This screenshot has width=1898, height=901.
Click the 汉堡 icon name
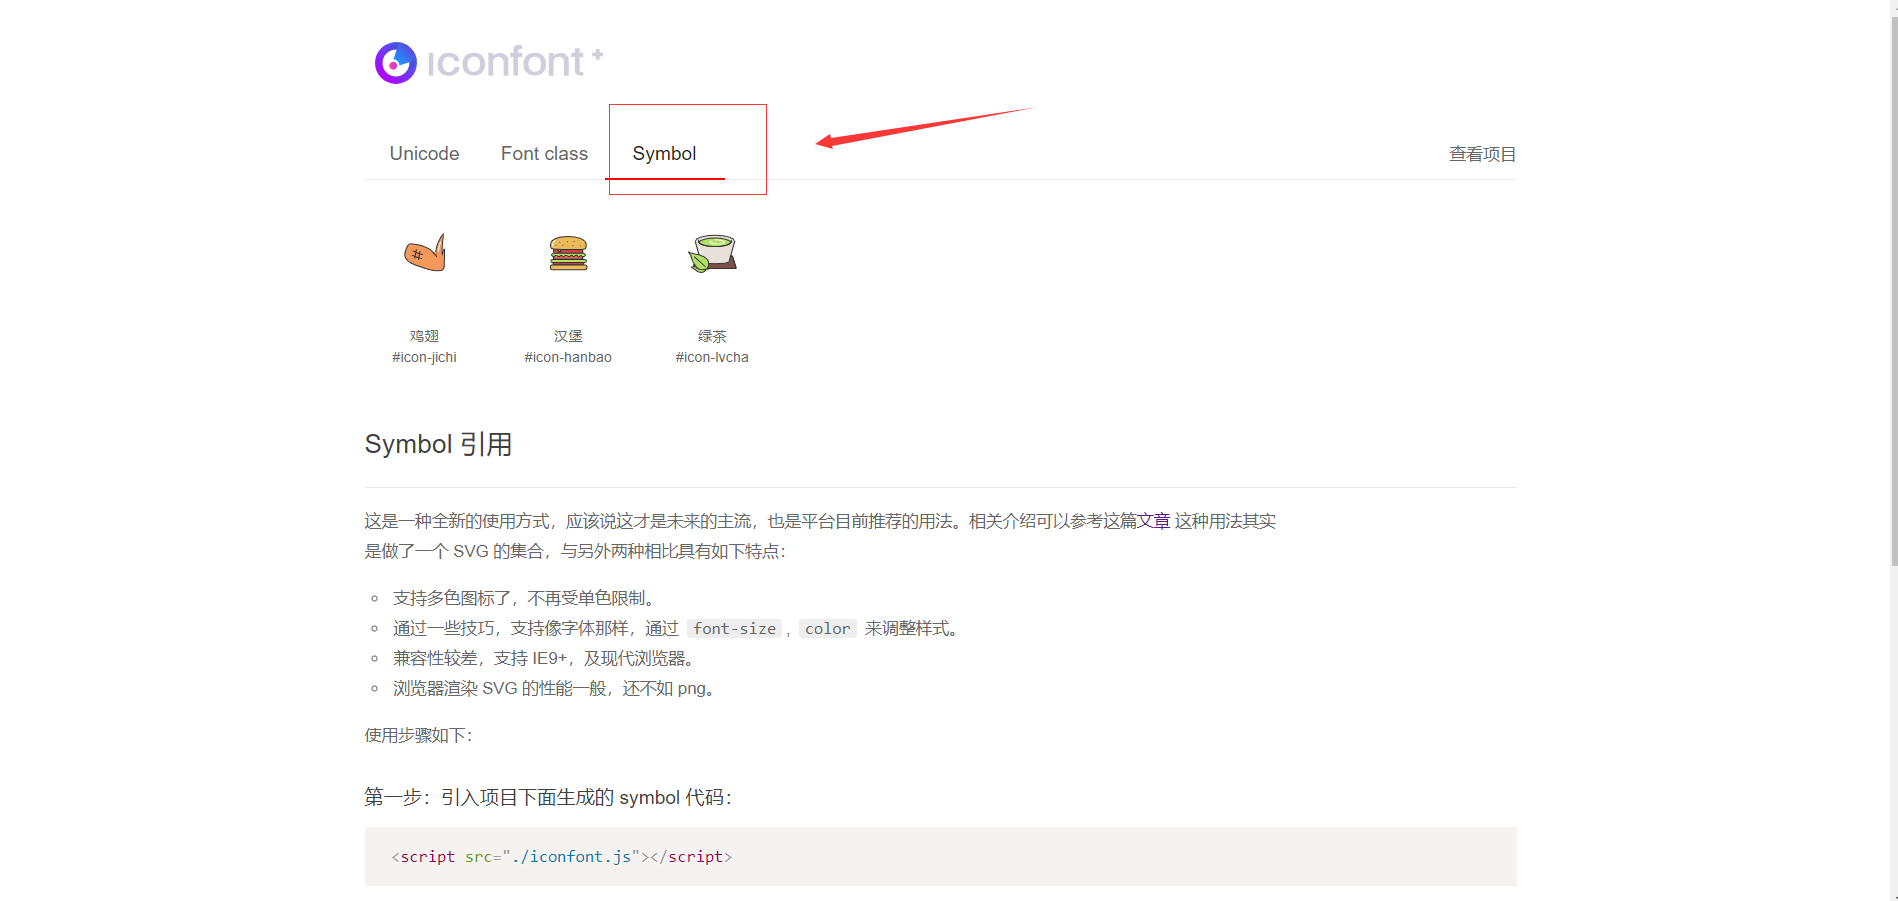pos(568,336)
